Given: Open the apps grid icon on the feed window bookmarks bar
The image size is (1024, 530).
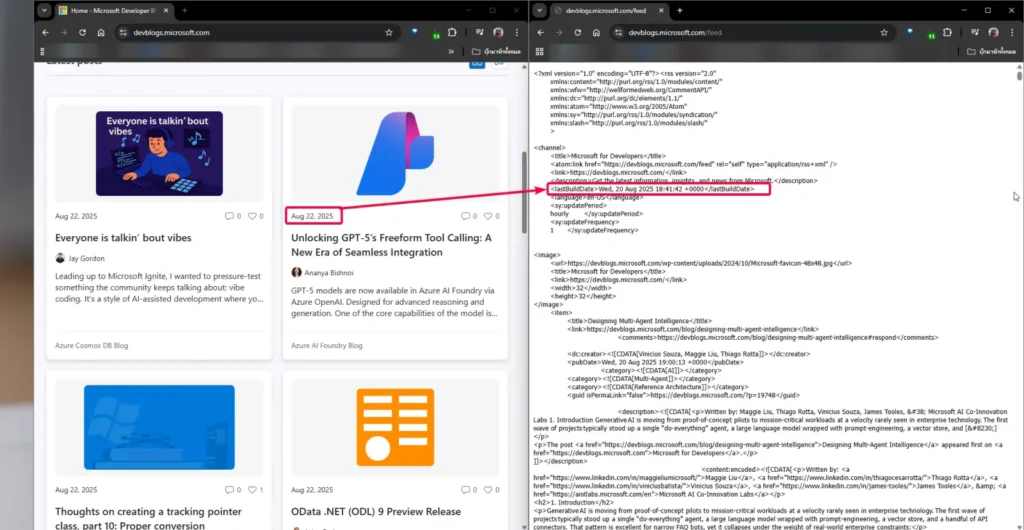Looking at the screenshot, I should 539,52.
